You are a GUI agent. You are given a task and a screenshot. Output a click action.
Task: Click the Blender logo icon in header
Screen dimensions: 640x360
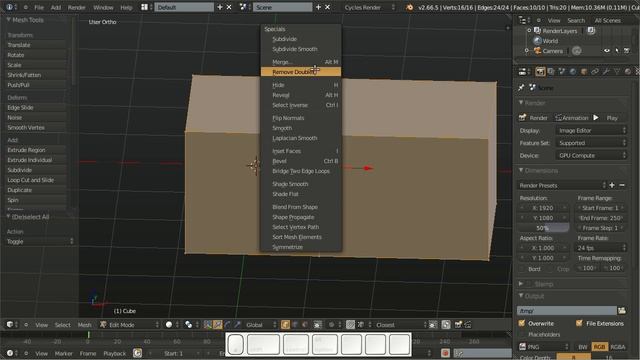(409, 7)
